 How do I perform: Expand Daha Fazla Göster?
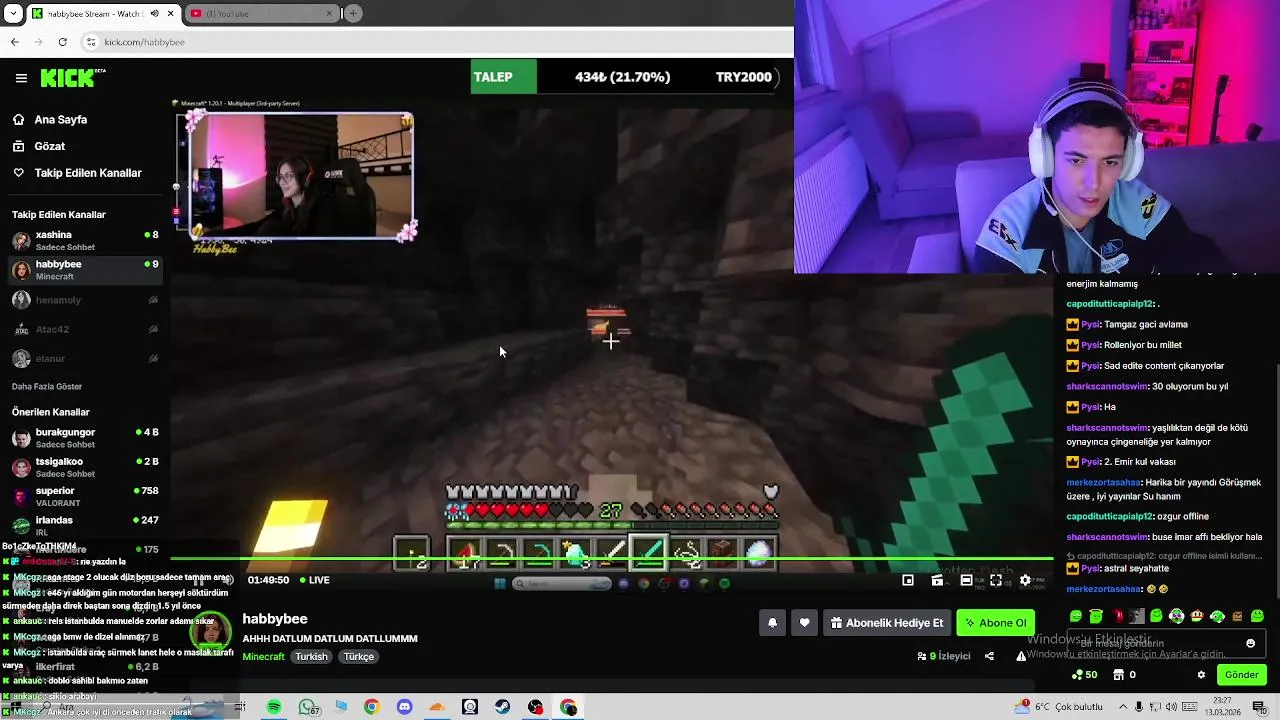pos(47,386)
